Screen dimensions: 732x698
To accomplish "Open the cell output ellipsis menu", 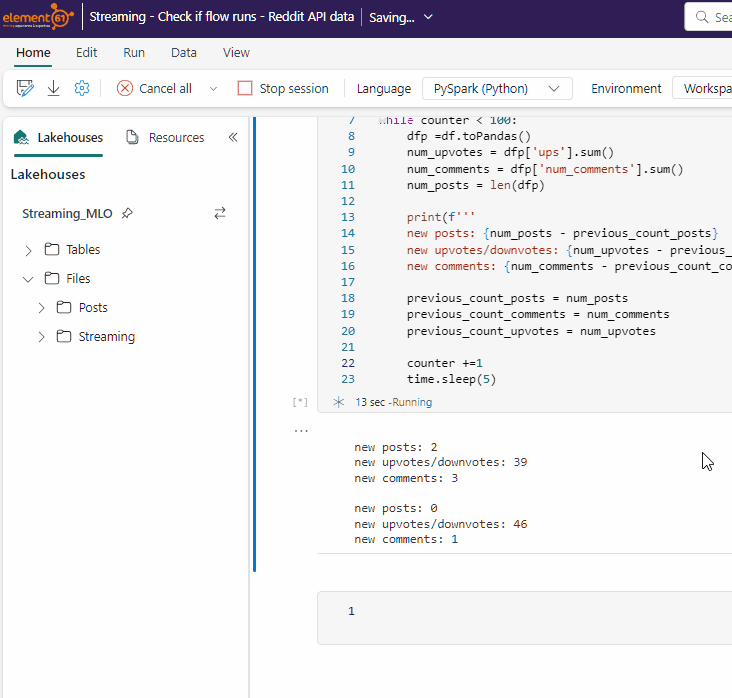I will [300, 431].
